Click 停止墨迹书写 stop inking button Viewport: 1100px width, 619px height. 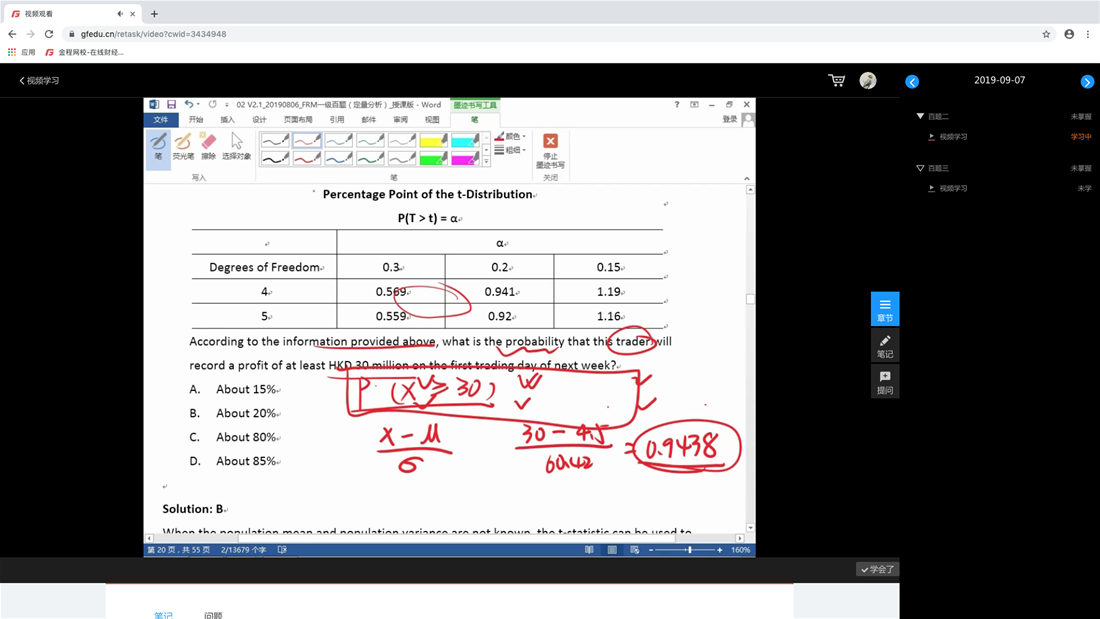coord(550,151)
